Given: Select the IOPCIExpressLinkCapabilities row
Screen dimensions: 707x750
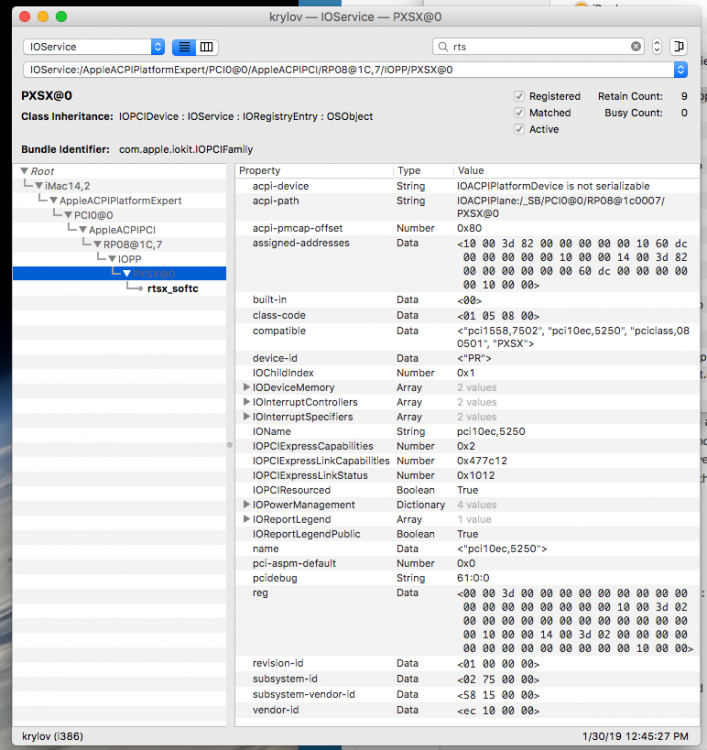Looking at the screenshot, I should coord(467,461).
